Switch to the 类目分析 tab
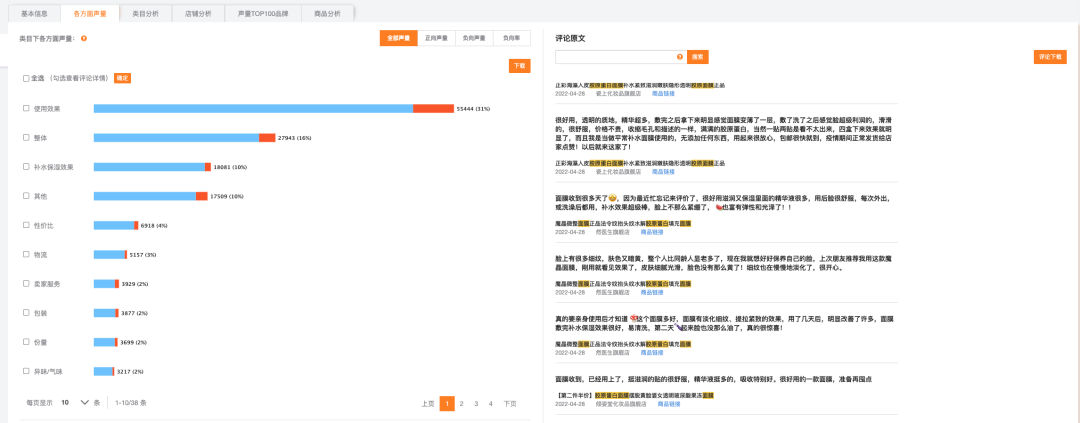 [x=145, y=13]
